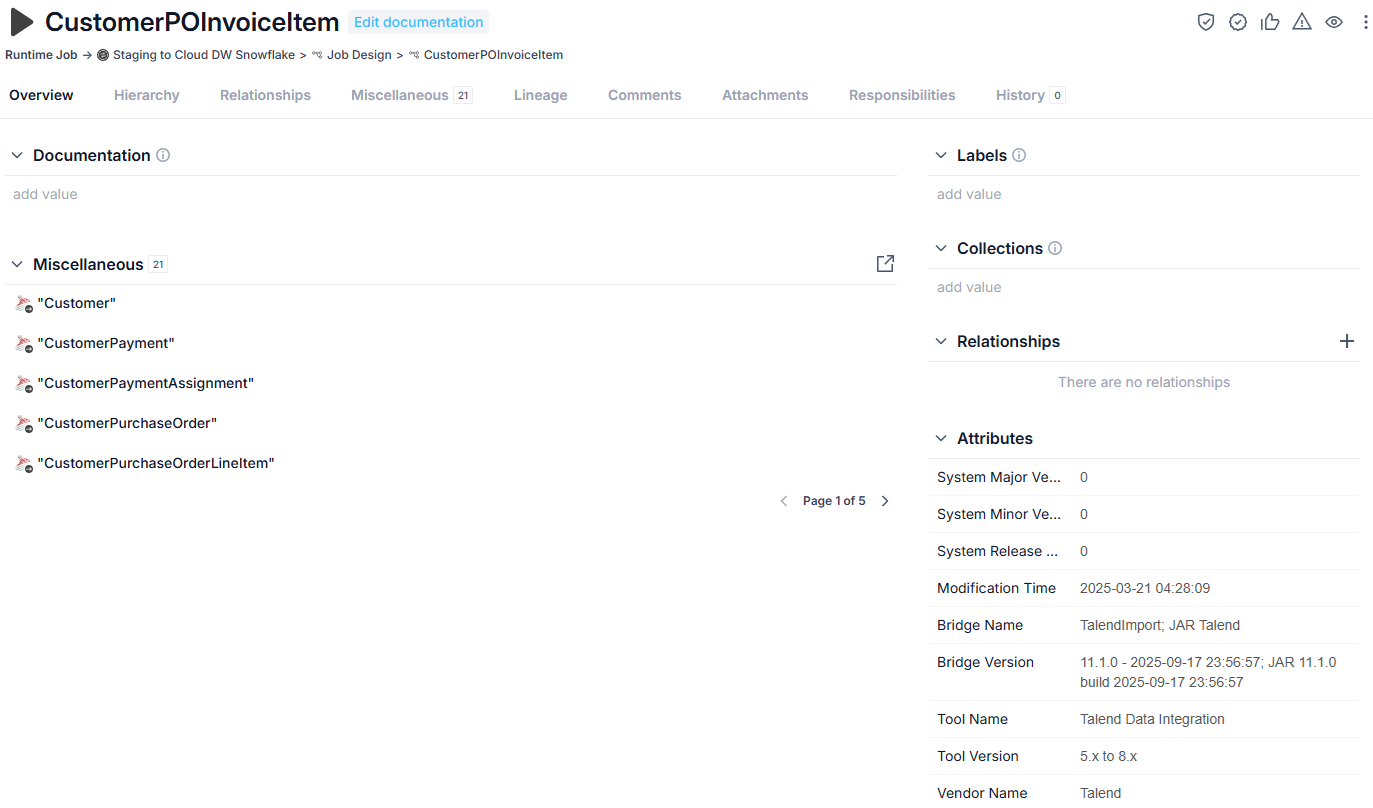Click the endorse checkmark badge icon
1373x808 pixels.
click(x=1238, y=22)
